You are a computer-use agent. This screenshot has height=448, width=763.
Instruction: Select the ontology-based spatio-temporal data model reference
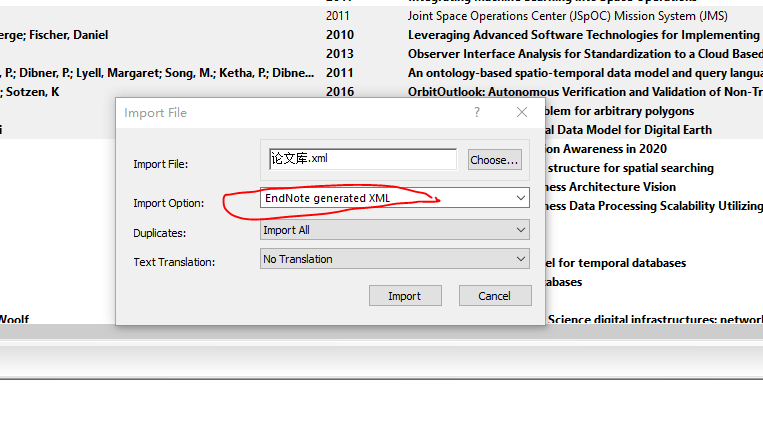(585, 73)
